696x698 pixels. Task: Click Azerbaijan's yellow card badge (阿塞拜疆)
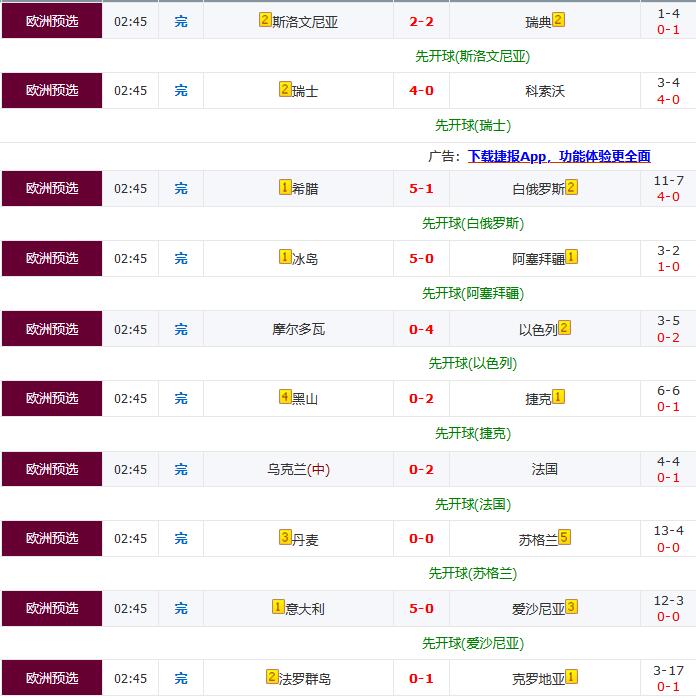571,256
